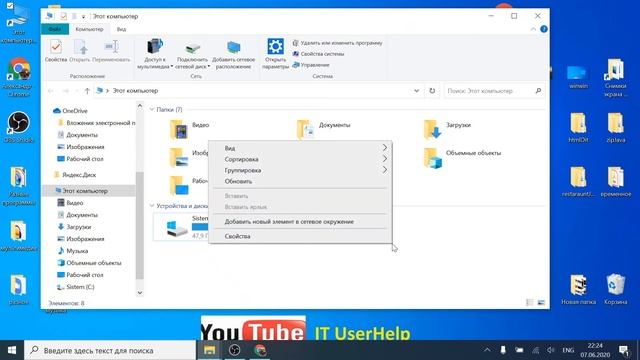Click the search field Поиск: Этот компьютер
640x360 pixels.
[494, 91]
